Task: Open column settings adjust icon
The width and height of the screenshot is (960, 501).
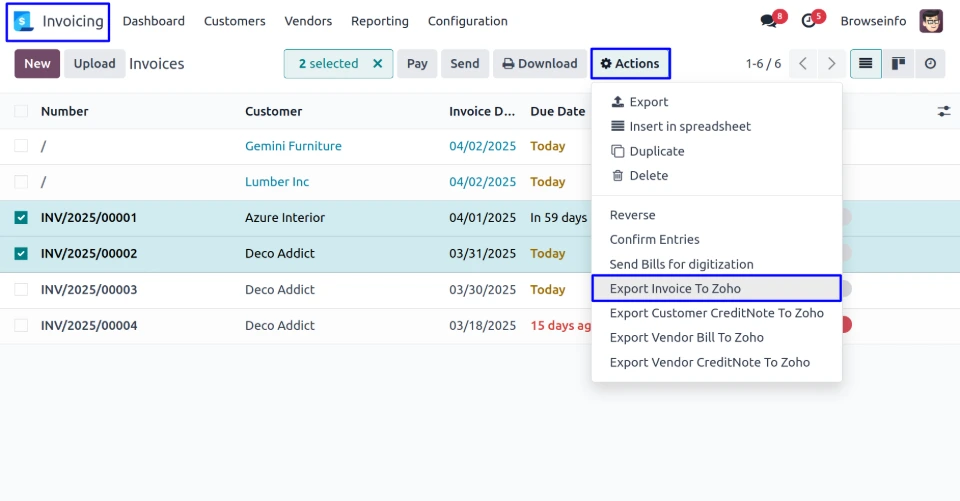Action: [x=943, y=111]
